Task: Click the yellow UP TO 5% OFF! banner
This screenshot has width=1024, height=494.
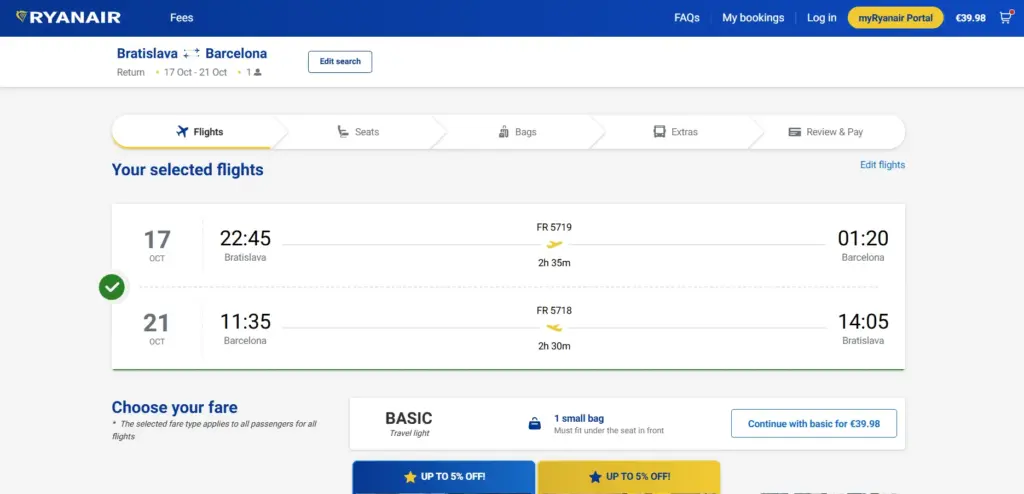Action: (629, 477)
